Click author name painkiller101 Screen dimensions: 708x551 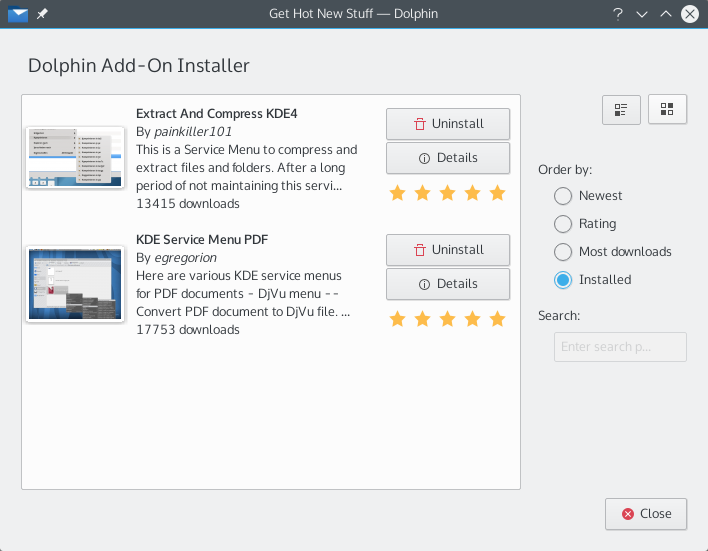193,131
